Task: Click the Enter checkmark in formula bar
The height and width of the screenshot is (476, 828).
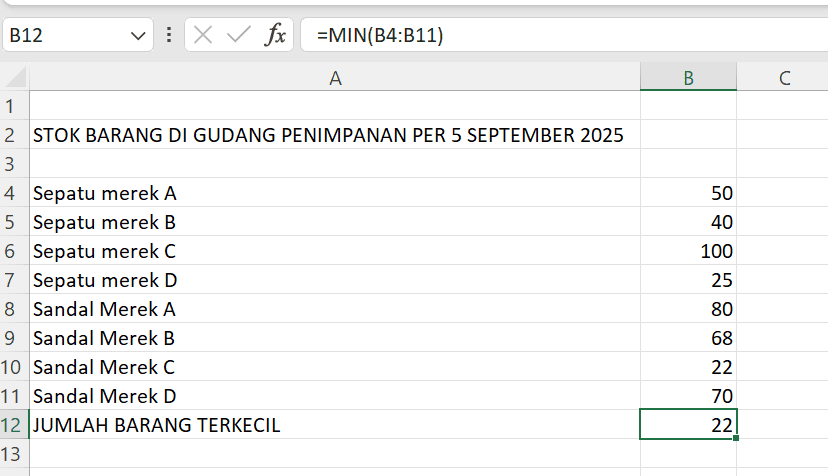Action: 239,36
